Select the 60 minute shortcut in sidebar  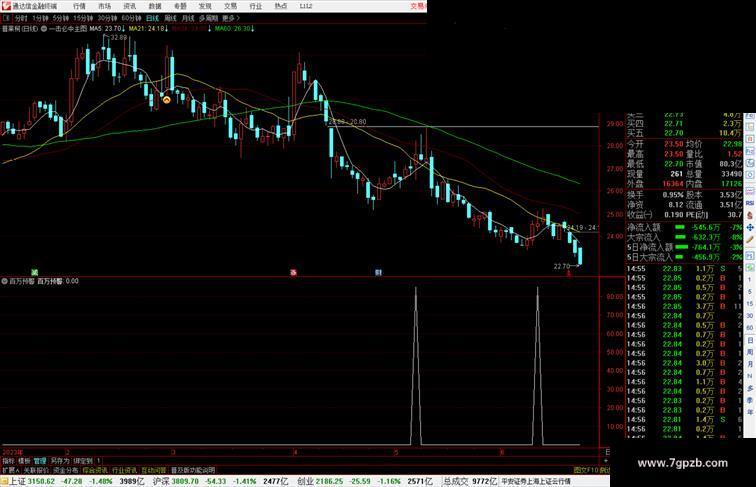750,328
